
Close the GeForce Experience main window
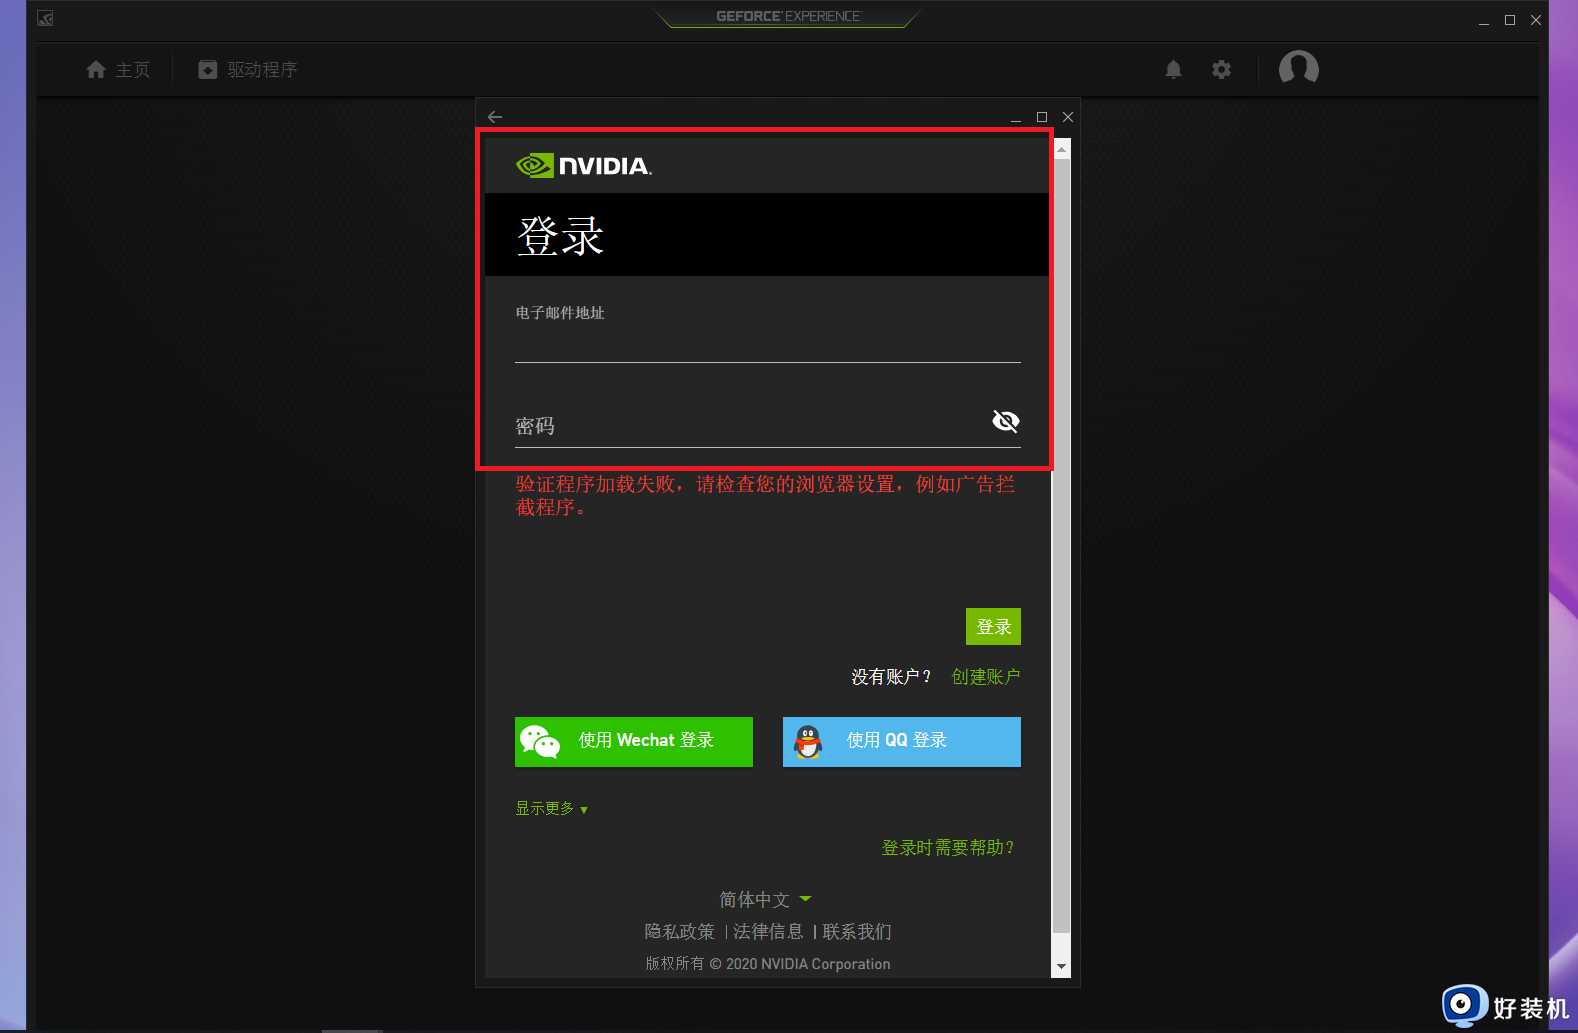(1536, 20)
